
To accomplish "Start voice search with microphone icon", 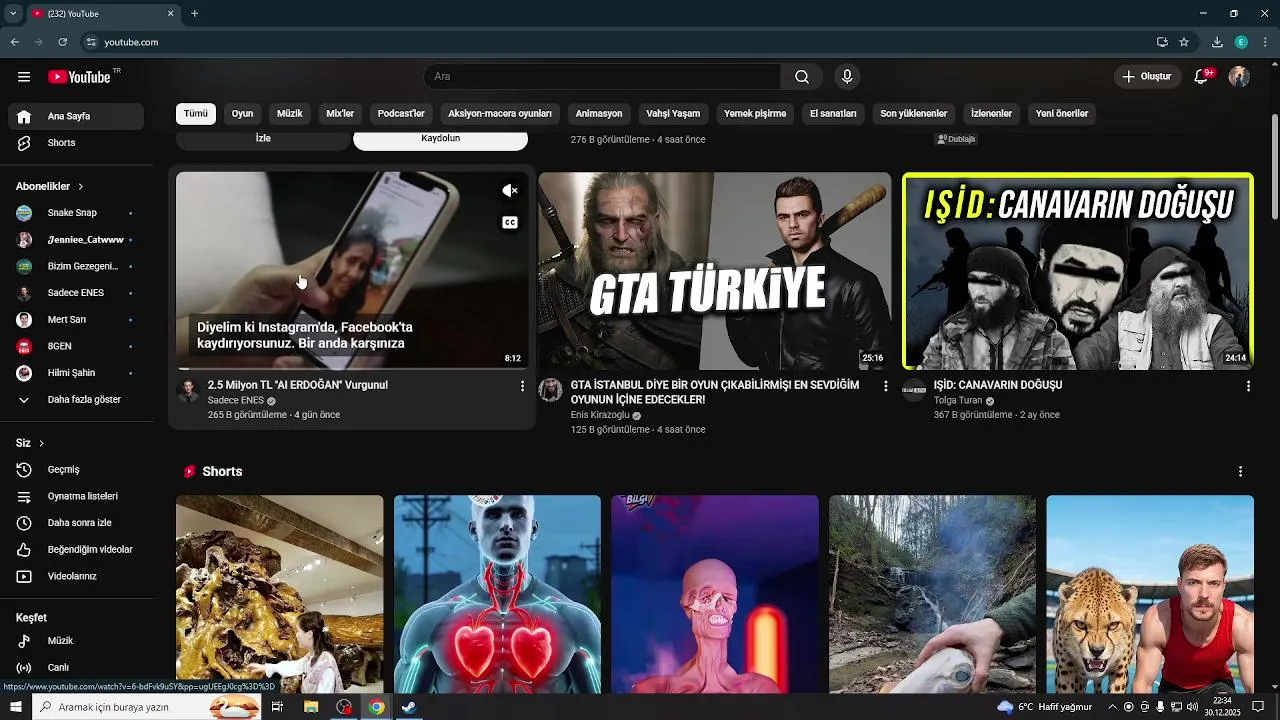I will (x=847, y=77).
